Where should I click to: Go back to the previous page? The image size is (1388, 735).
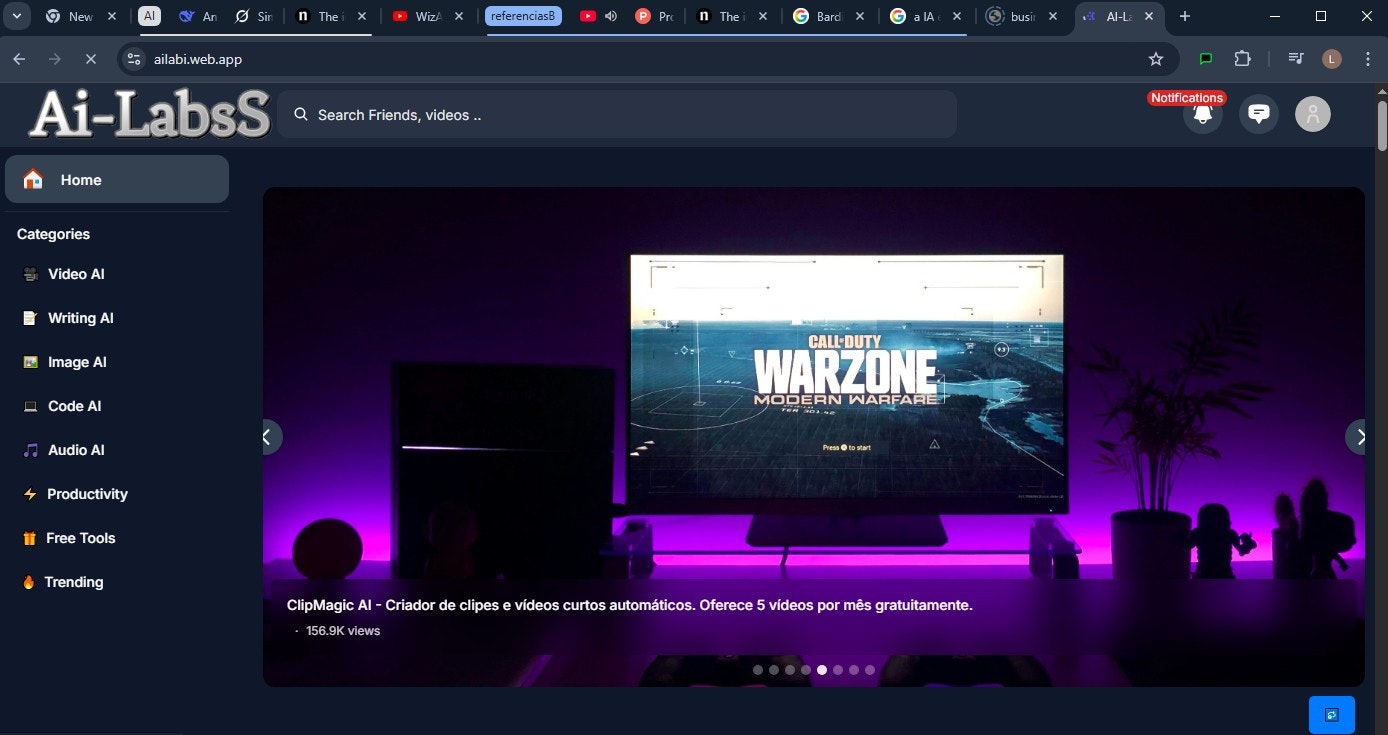coord(18,59)
